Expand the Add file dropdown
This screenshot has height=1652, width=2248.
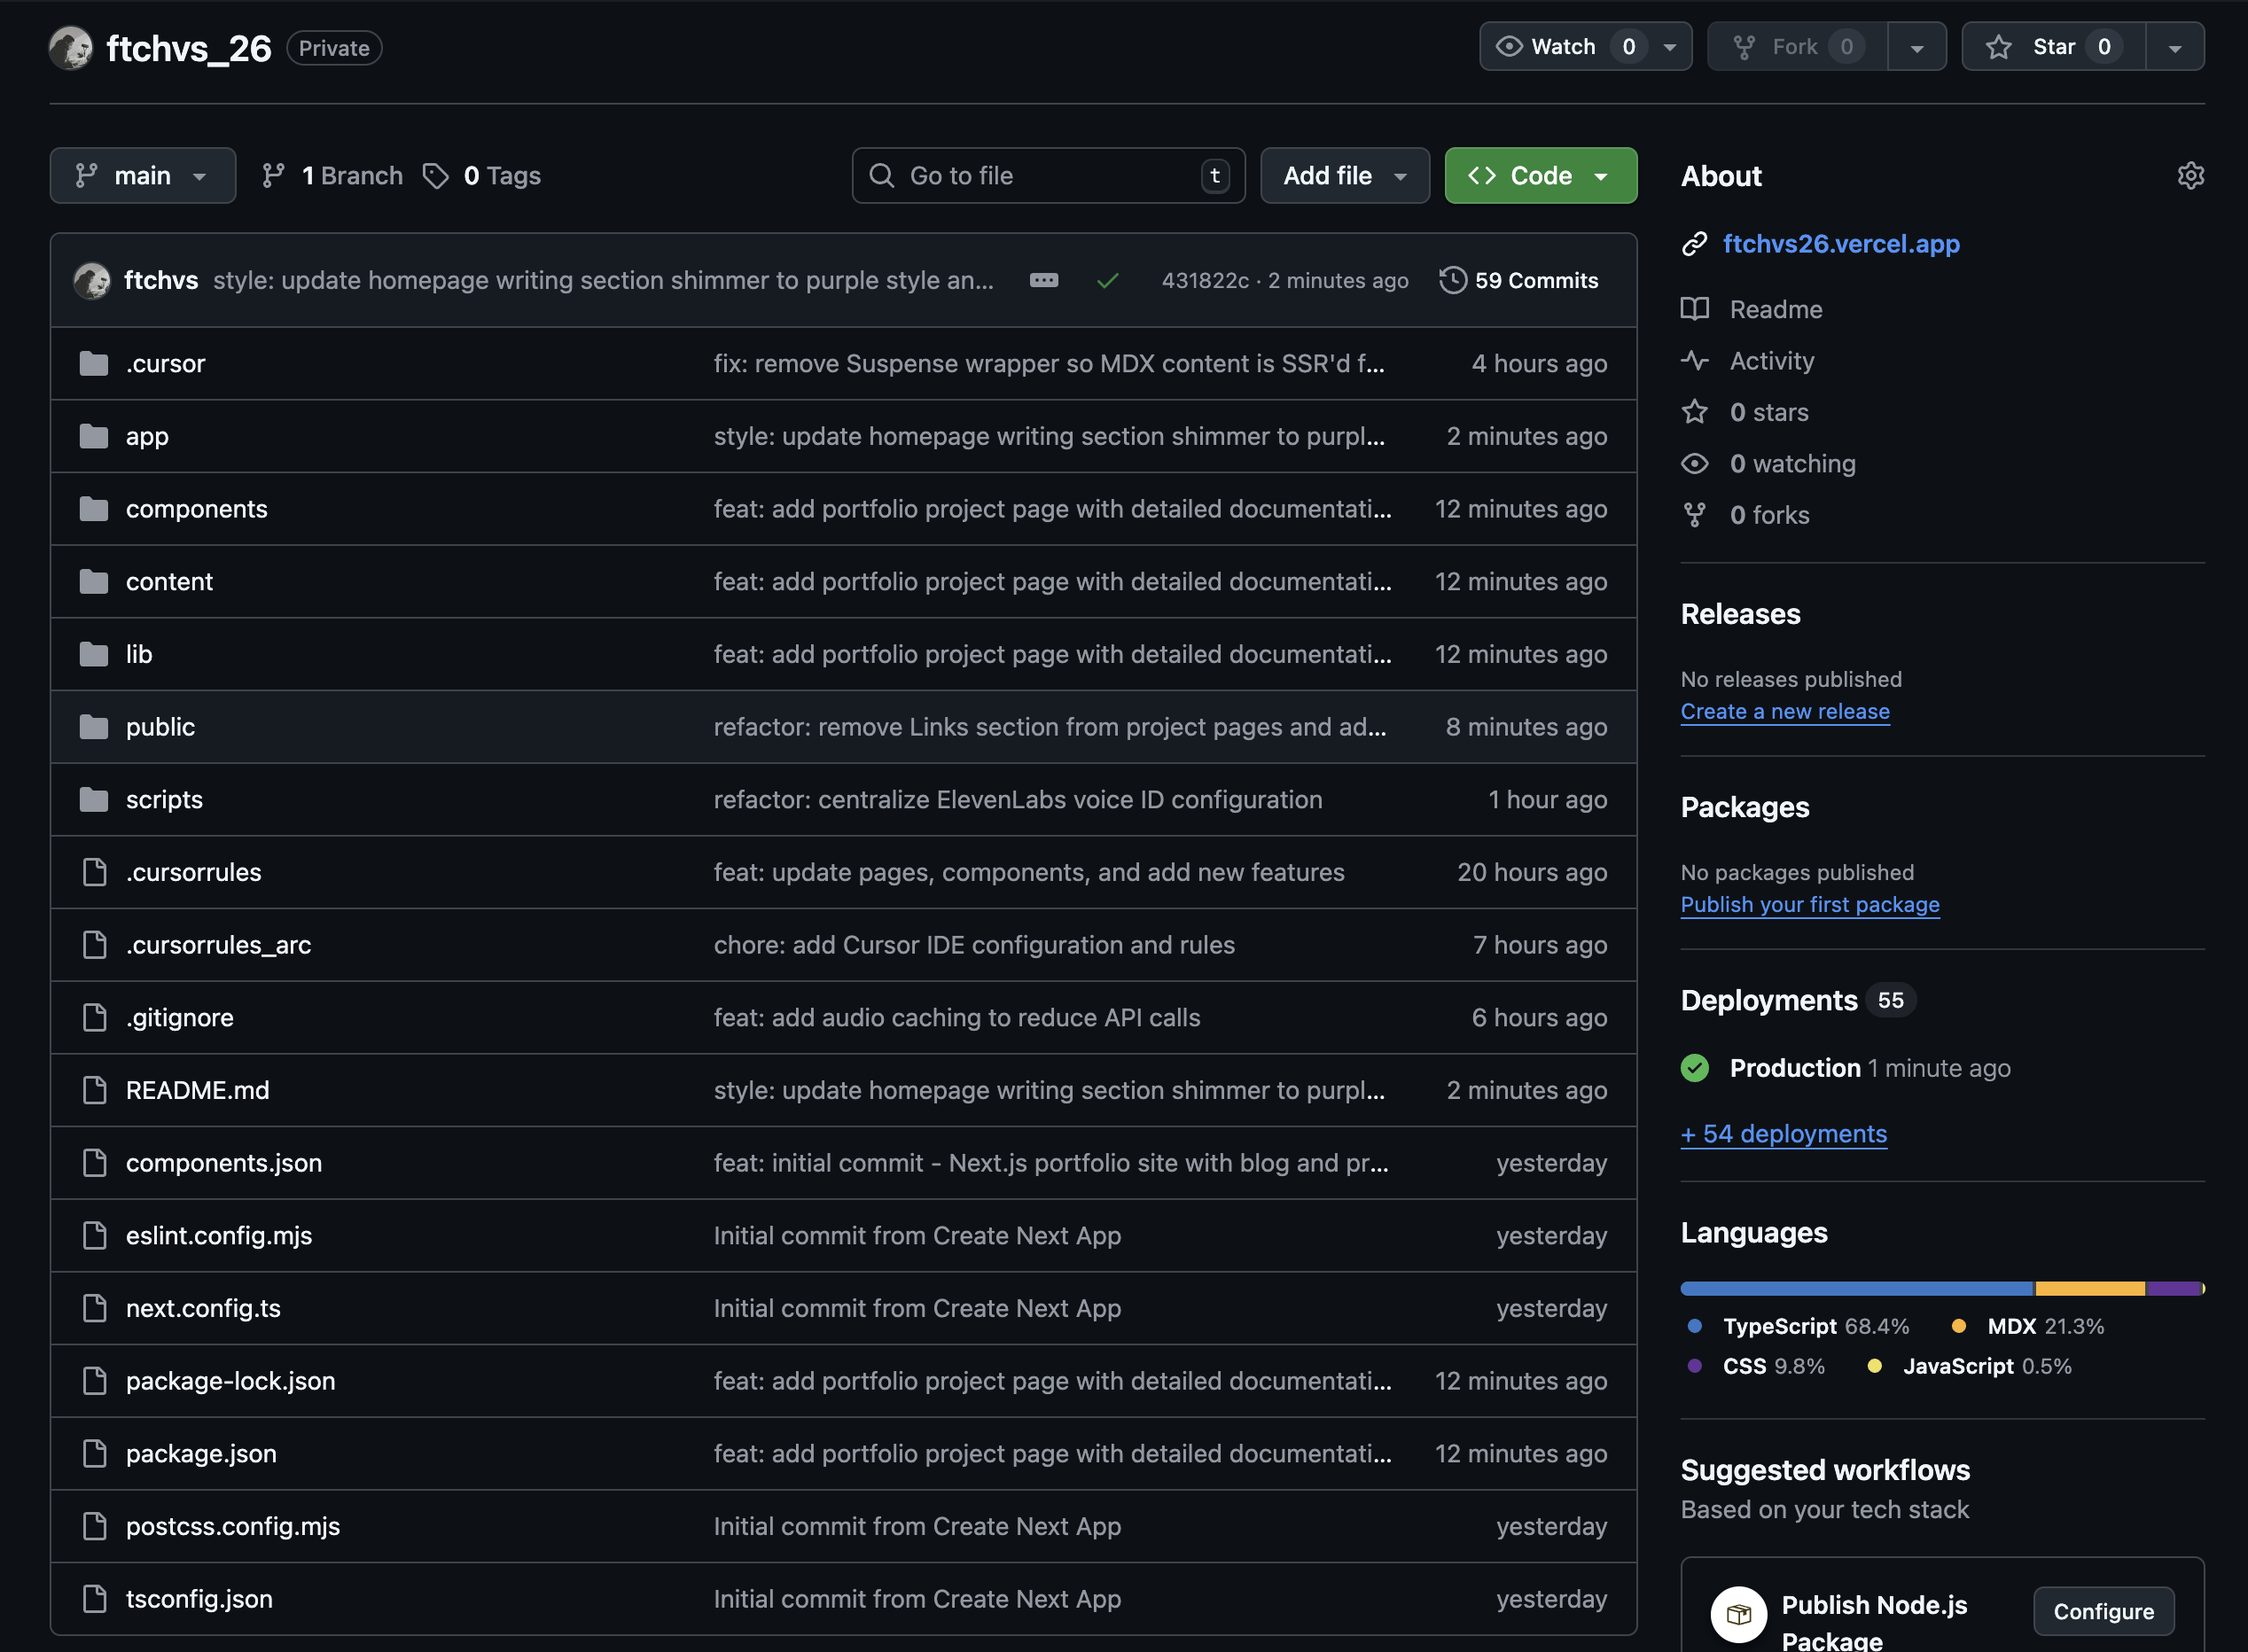[1344, 176]
